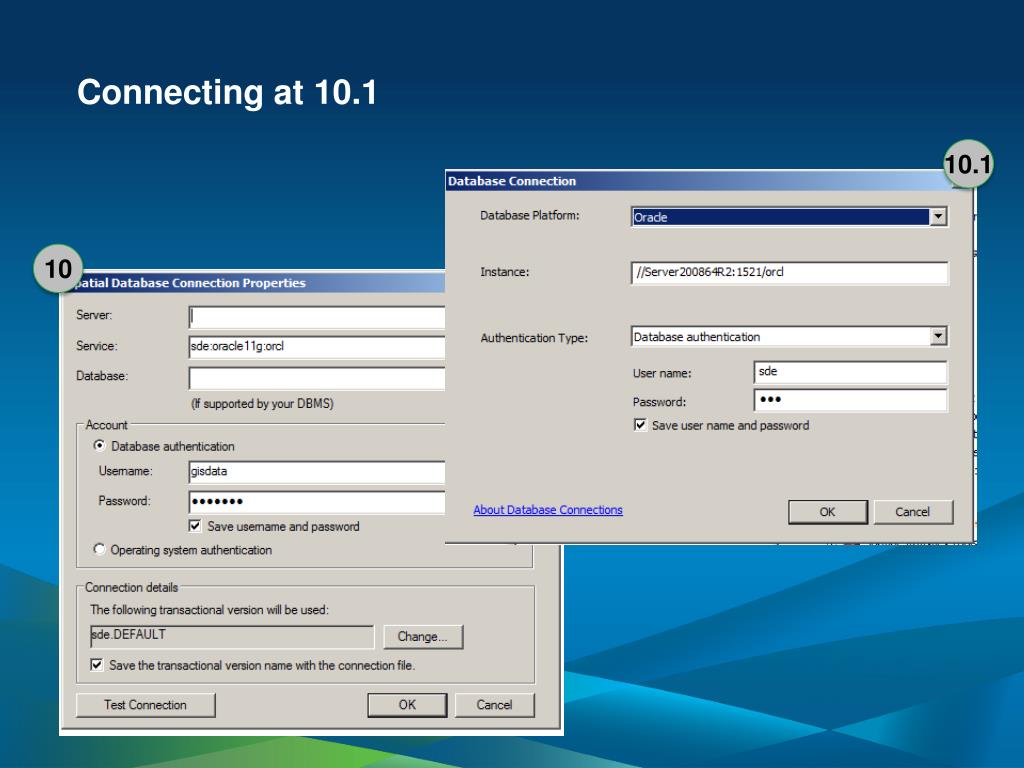Image resolution: width=1024 pixels, height=768 pixels.
Task: Click the Database field in Connection Properties
Action: click(x=317, y=377)
